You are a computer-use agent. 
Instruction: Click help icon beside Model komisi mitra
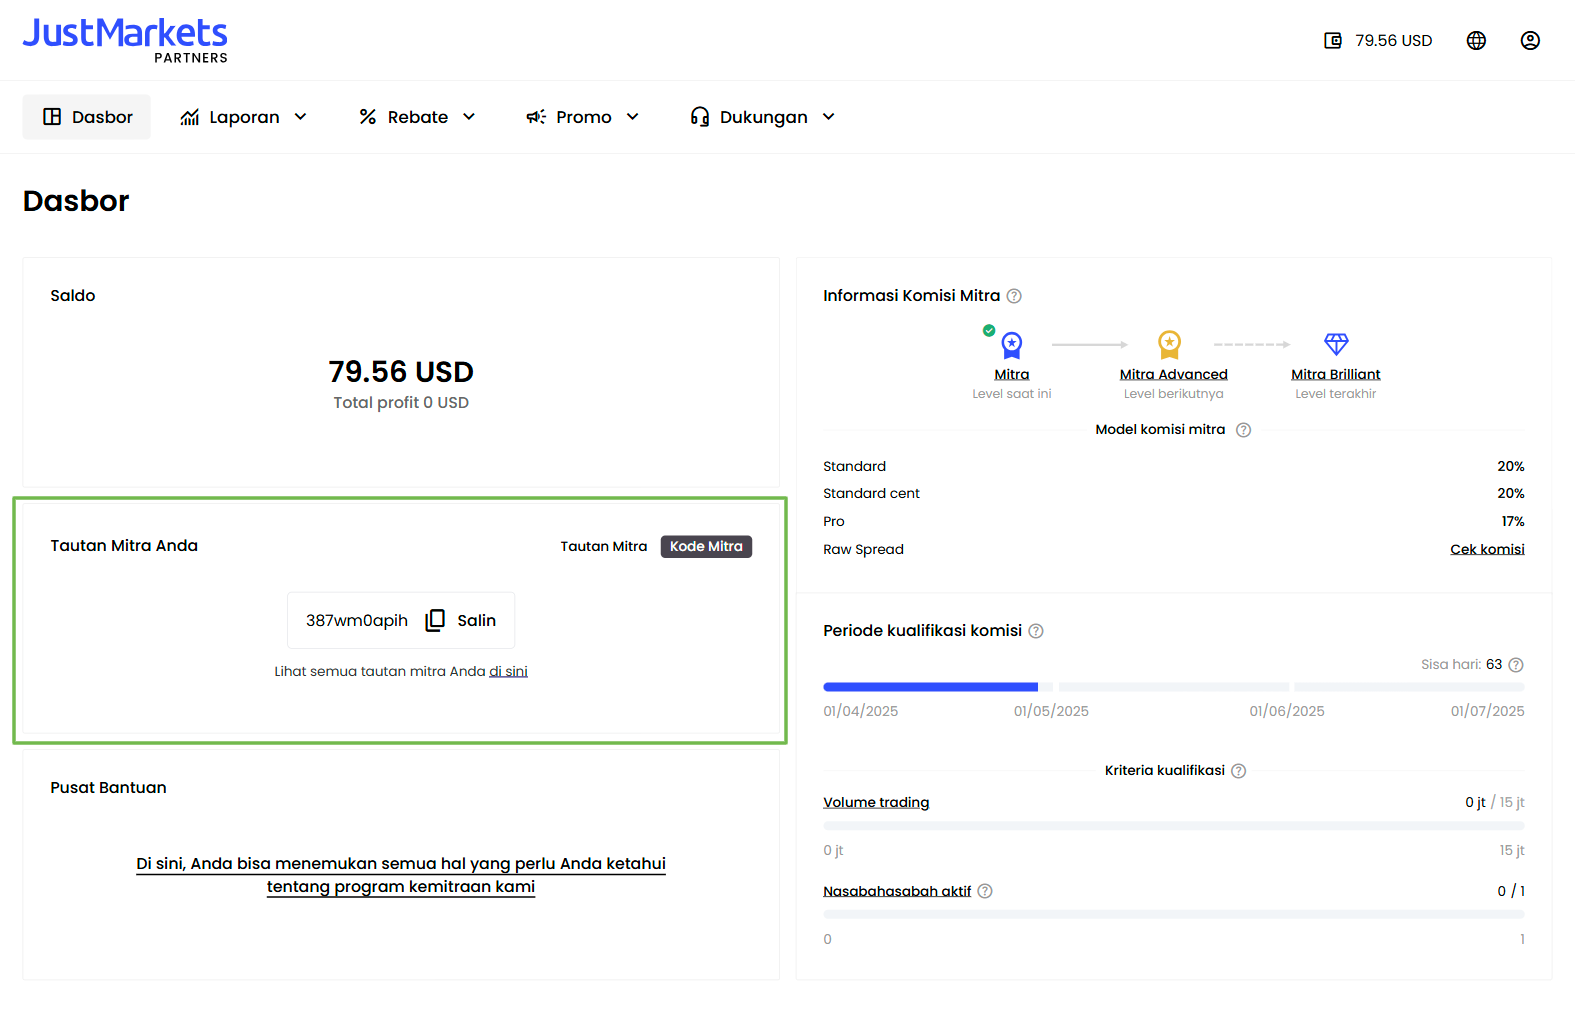(1243, 430)
